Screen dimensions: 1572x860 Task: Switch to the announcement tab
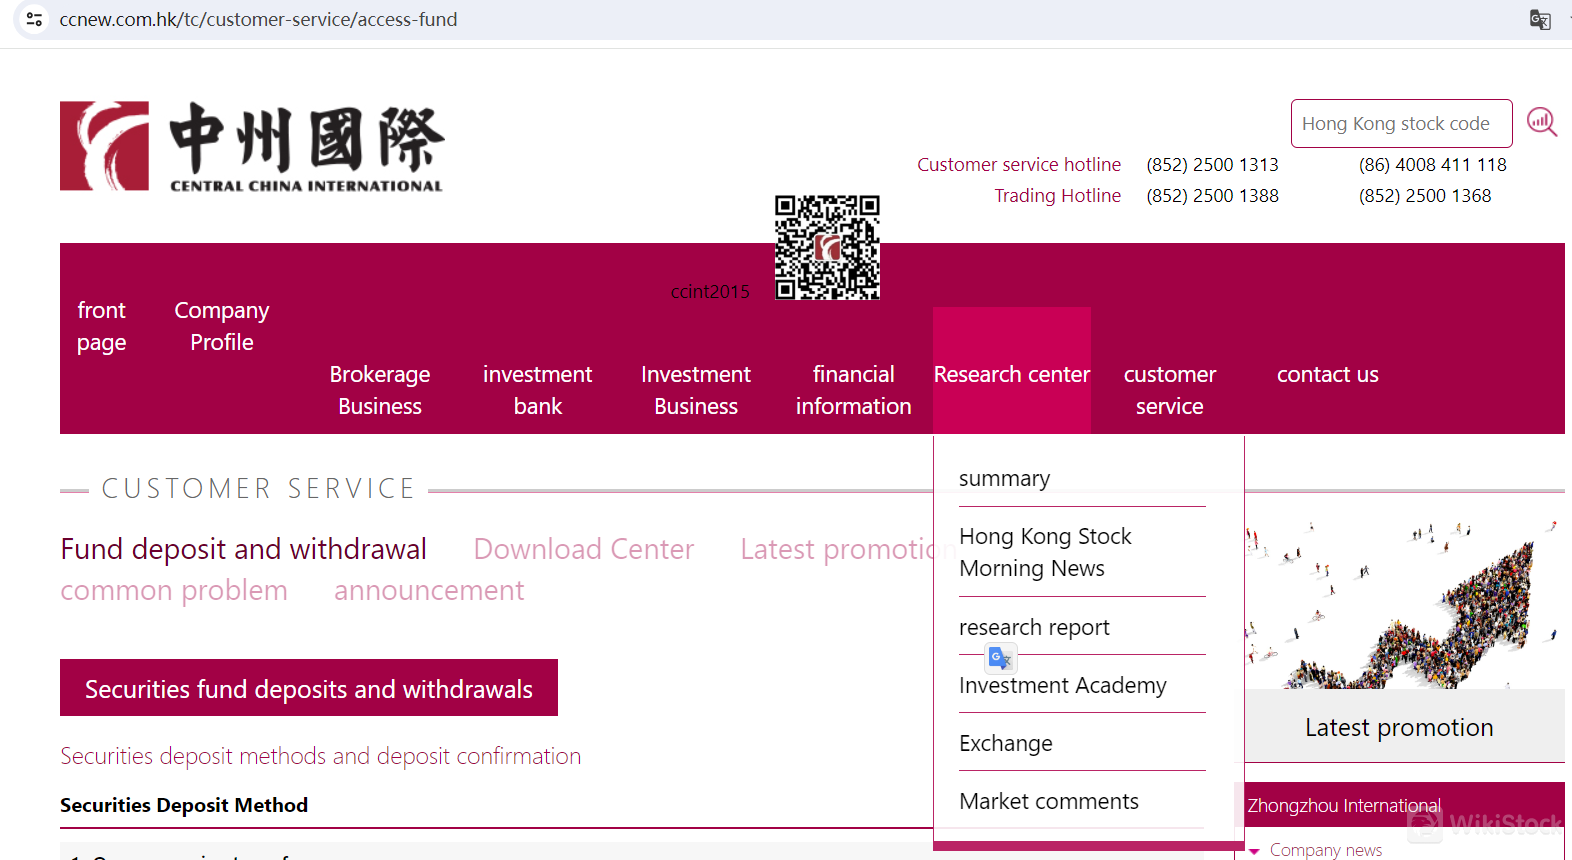(429, 590)
